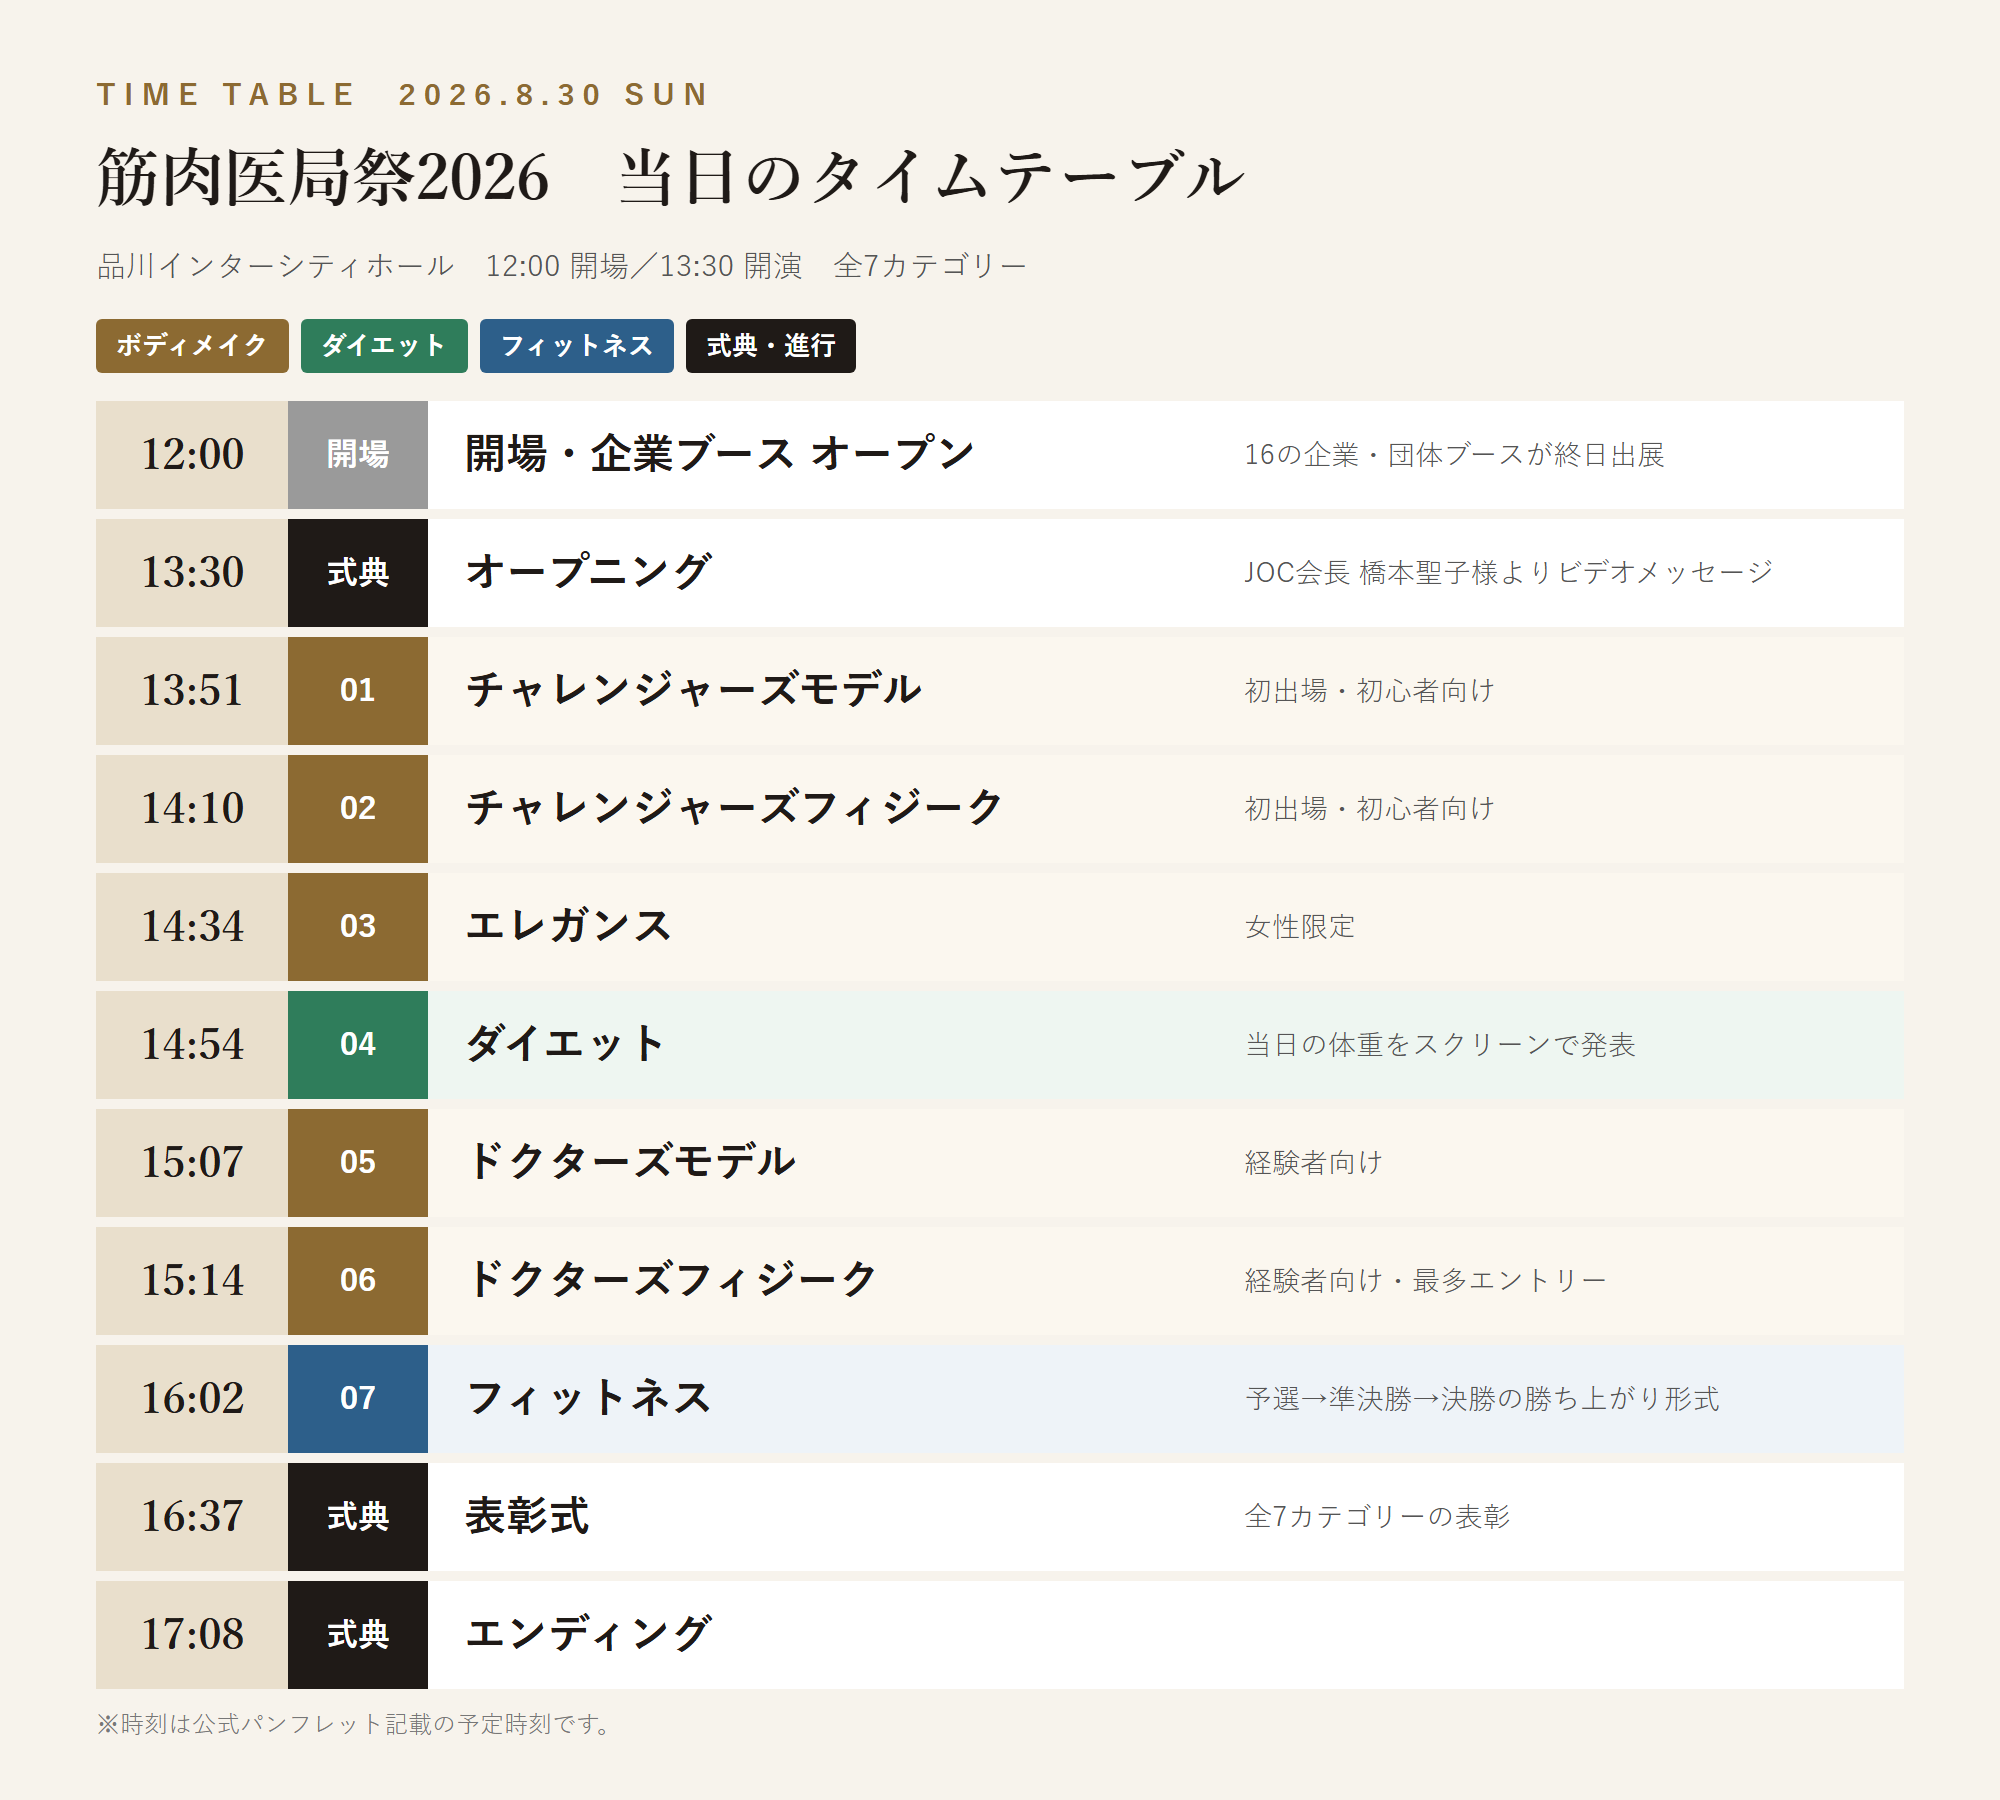Click the black 式典・進行 tag
The width and height of the screenshot is (2000, 1800).
pyautogui.click(x=771, y=346)
